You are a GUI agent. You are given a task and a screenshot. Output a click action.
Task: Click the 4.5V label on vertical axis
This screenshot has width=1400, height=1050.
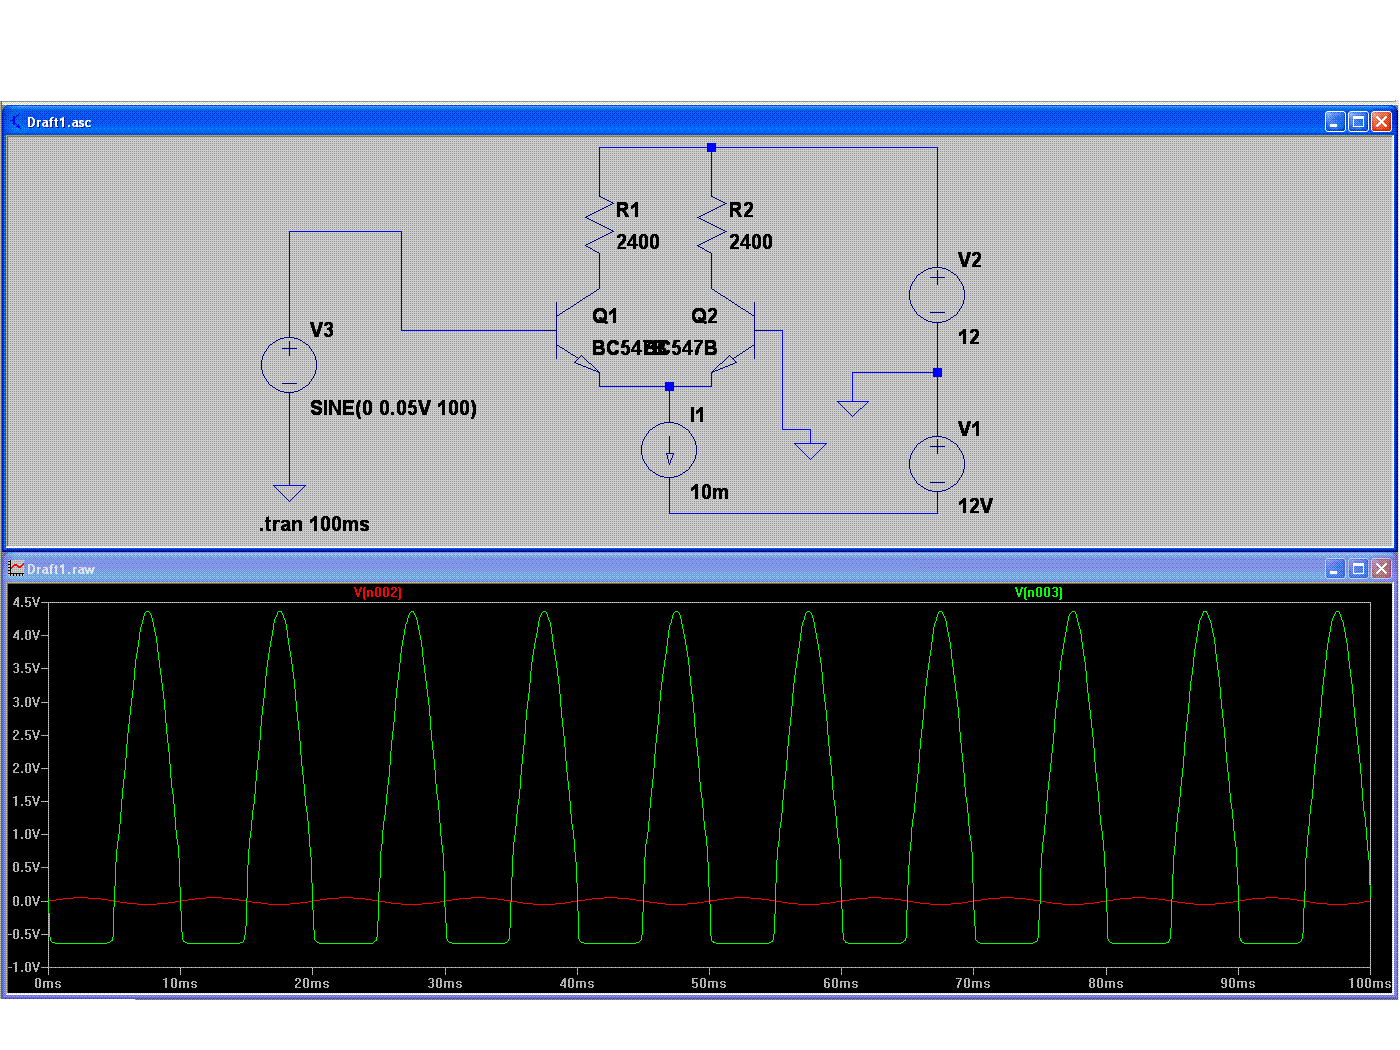[x=26, y=602]
